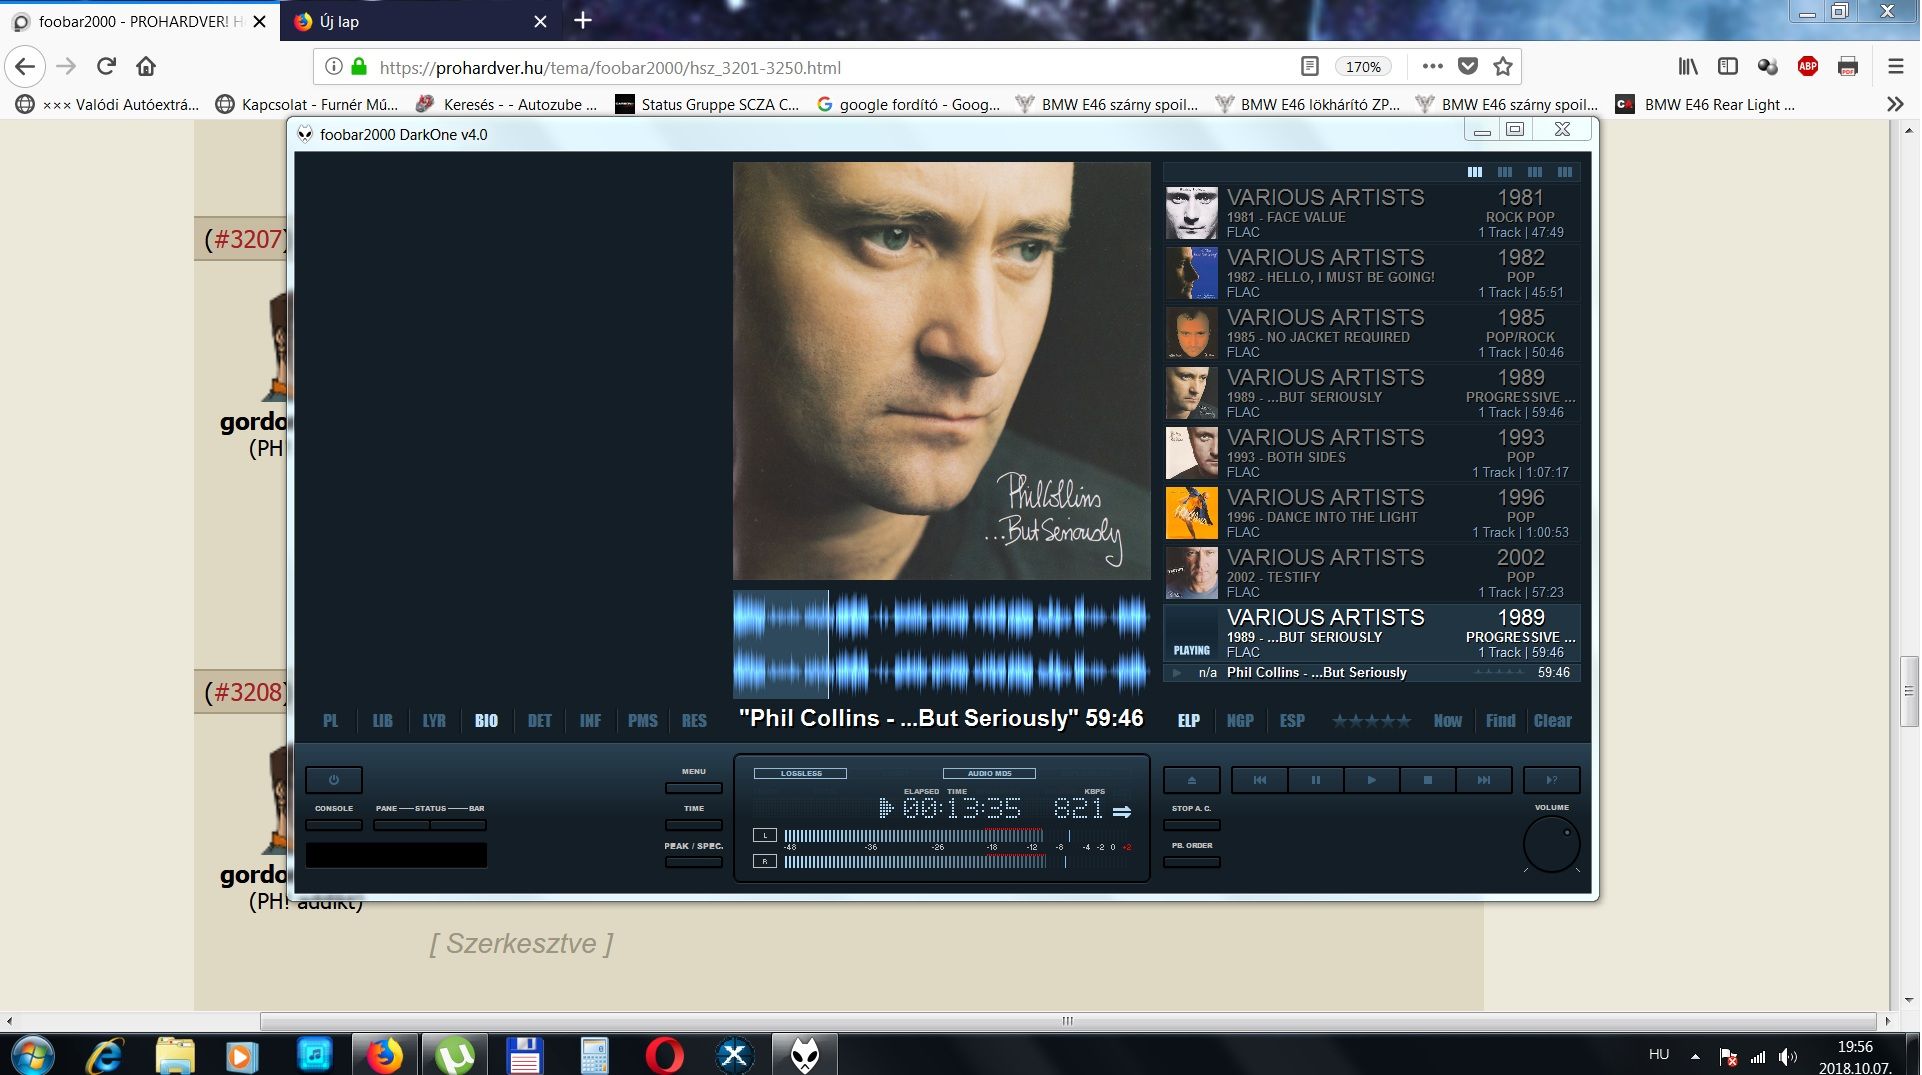Switch to the LYR panel tab

[434, 721]
